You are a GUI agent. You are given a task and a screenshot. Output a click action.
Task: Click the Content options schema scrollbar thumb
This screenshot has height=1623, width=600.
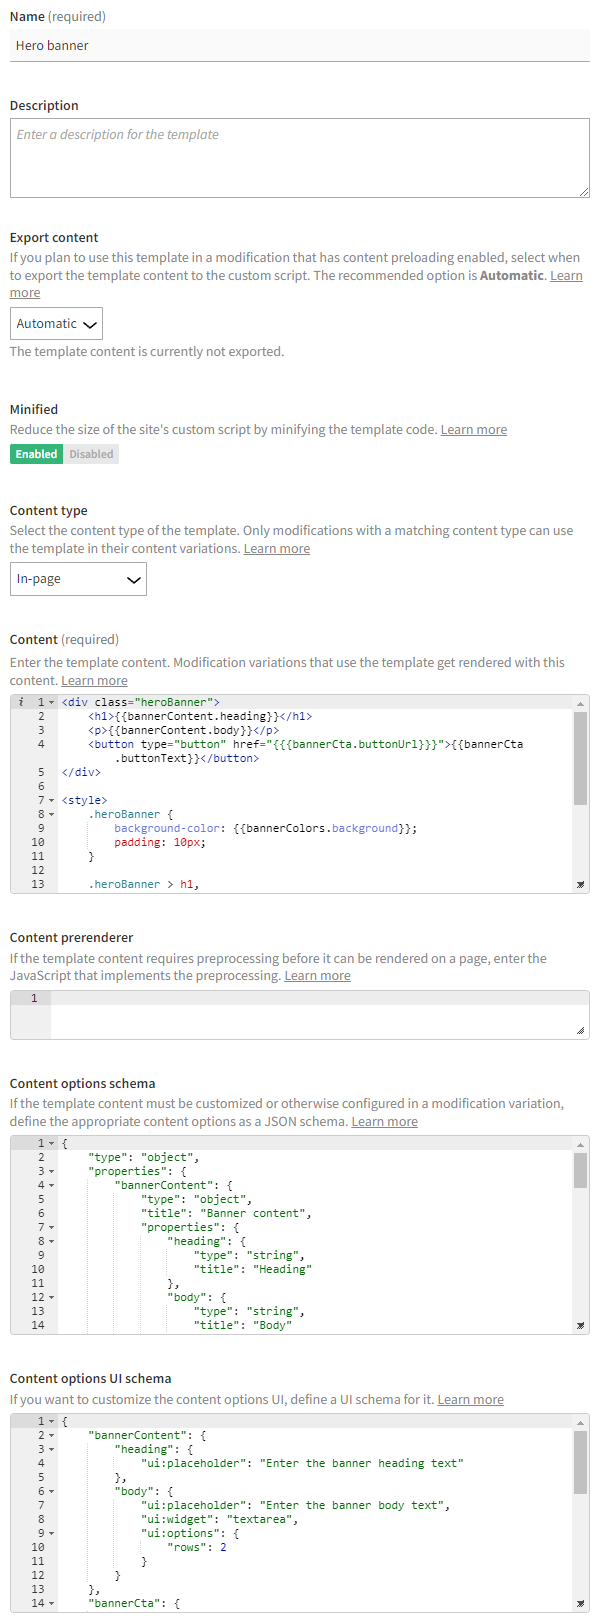[580, 1170]
